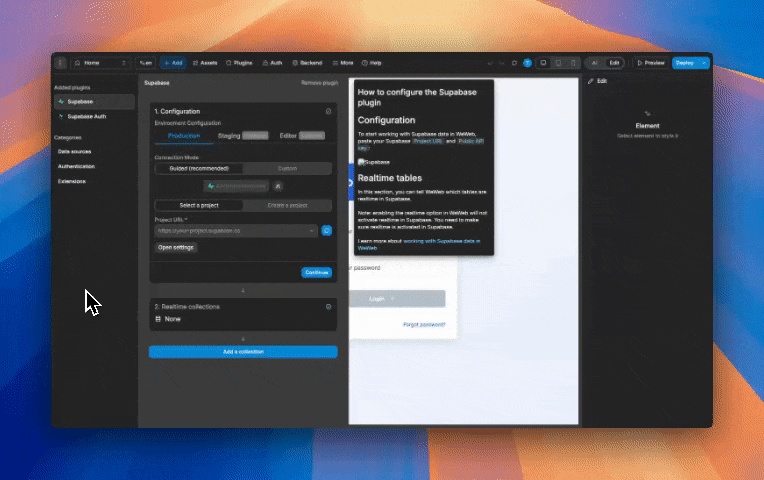Click the Add button in toolbar
The width and height of the screenshot is (764, 480).
[173, 63]
